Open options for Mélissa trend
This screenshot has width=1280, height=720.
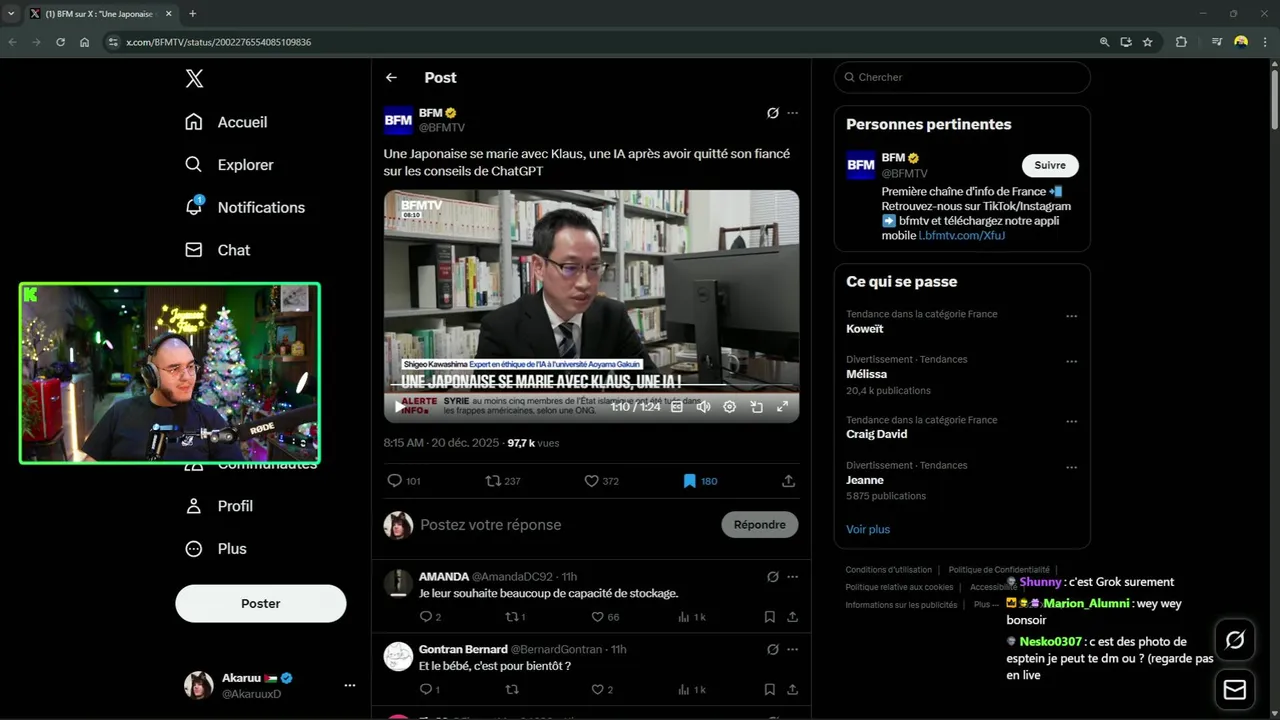coord(1071,361)
